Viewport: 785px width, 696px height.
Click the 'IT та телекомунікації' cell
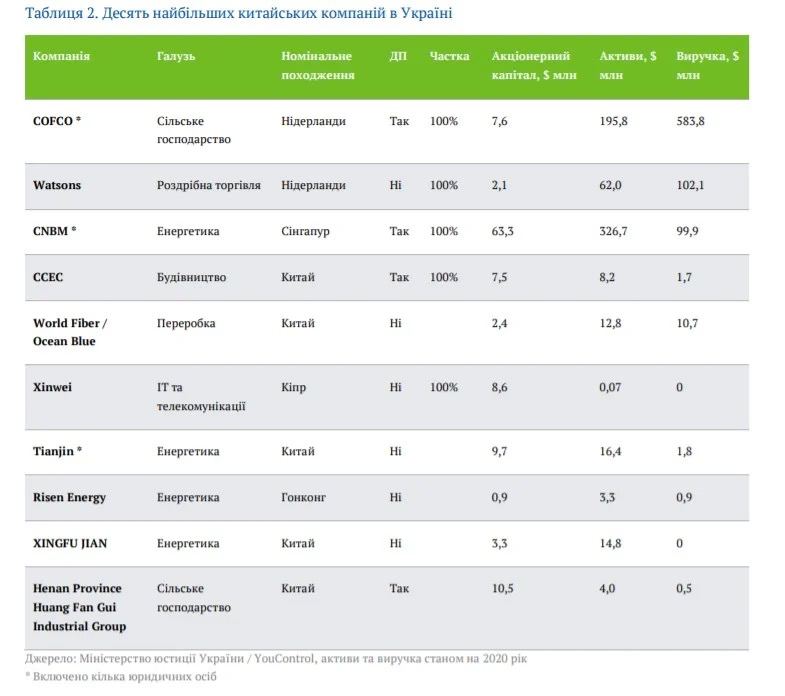(201, 397)
